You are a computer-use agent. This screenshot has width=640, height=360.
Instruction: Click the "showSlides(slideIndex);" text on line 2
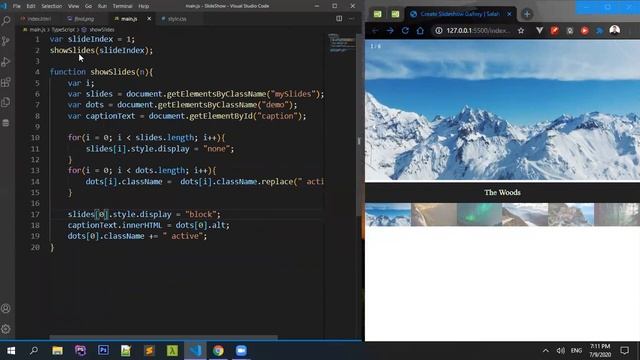click(101, 50)
